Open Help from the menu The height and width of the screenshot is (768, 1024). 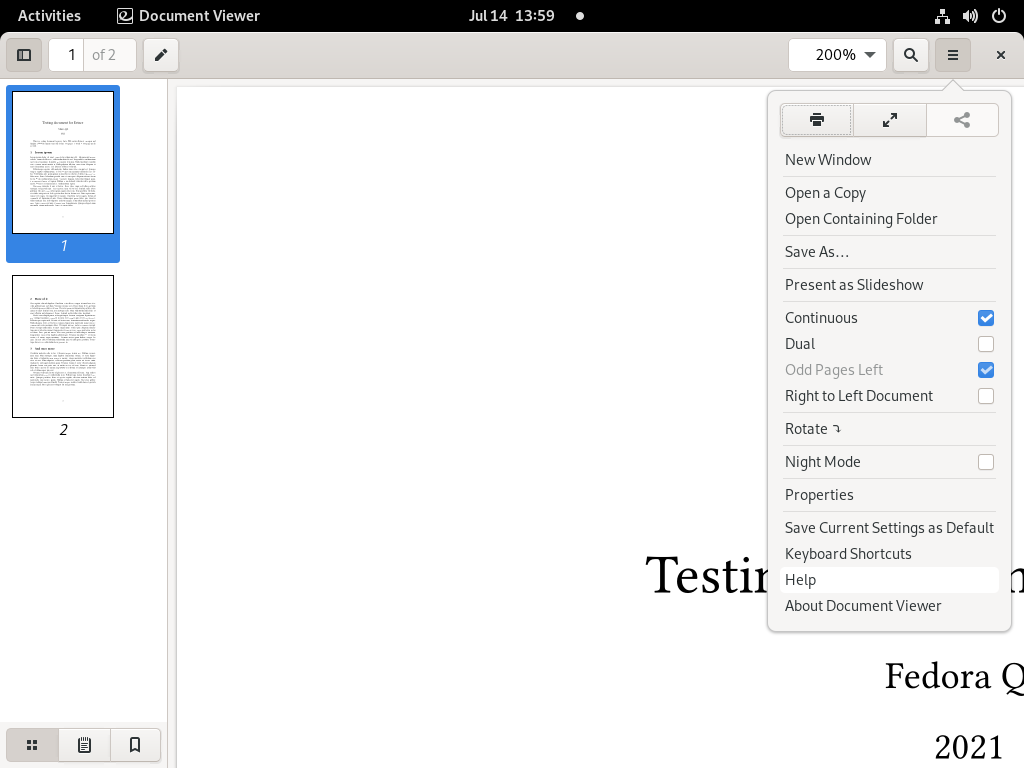(x=889, y=580)
